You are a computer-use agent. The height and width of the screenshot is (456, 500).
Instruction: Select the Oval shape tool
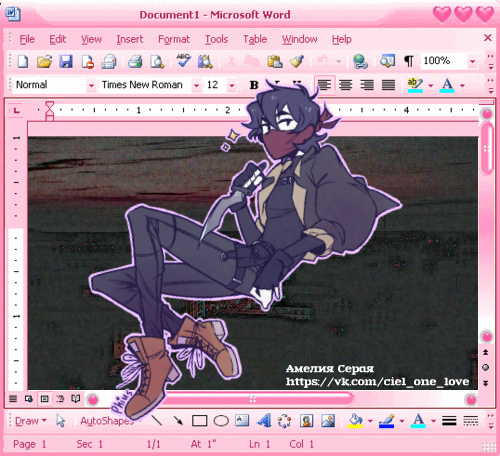coord(221,421)
